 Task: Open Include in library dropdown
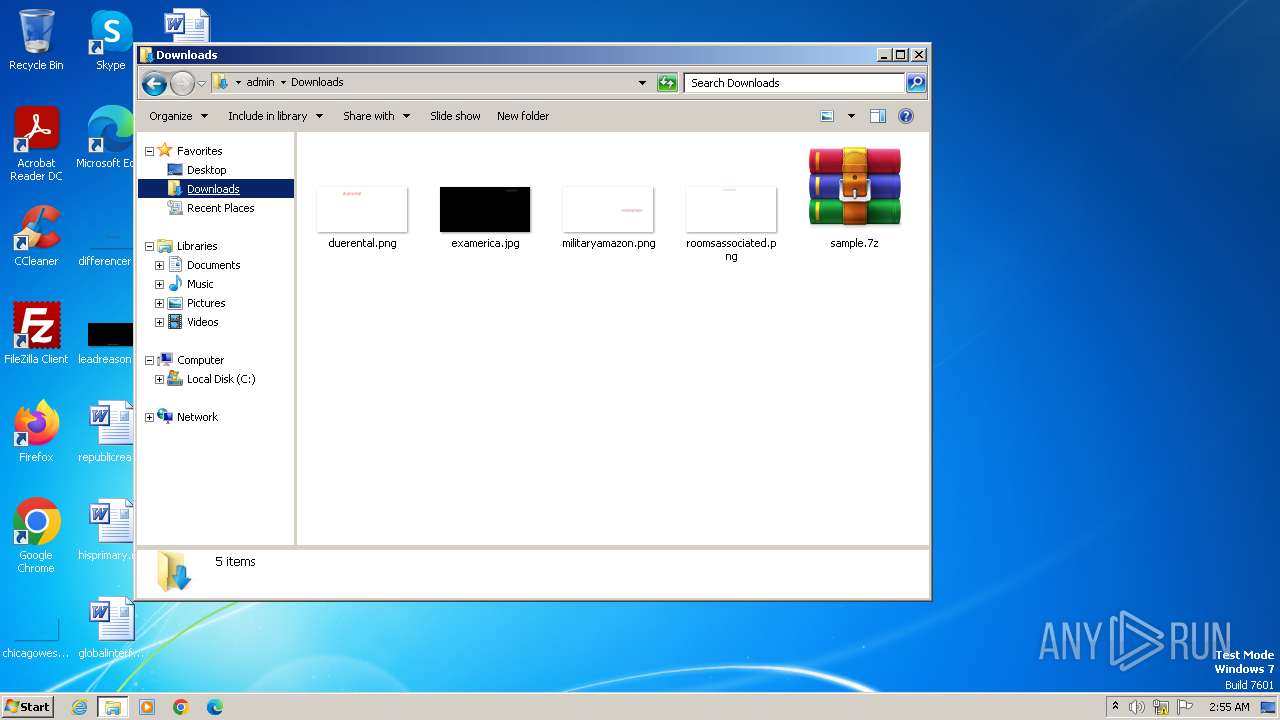click(x=275, y=116)
